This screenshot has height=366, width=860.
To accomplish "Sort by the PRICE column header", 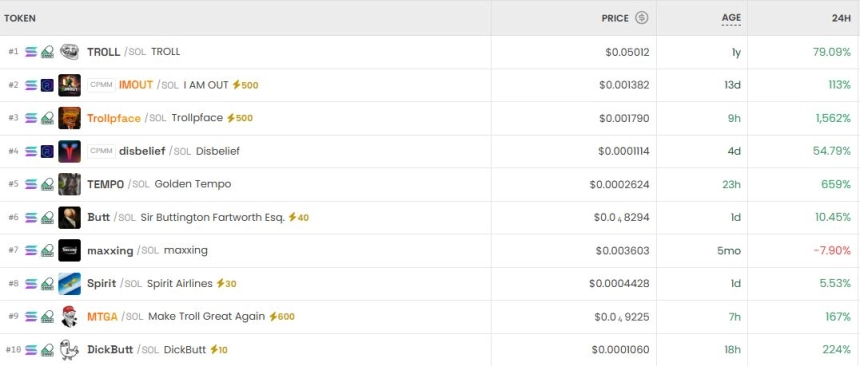I will click(615, 18).
